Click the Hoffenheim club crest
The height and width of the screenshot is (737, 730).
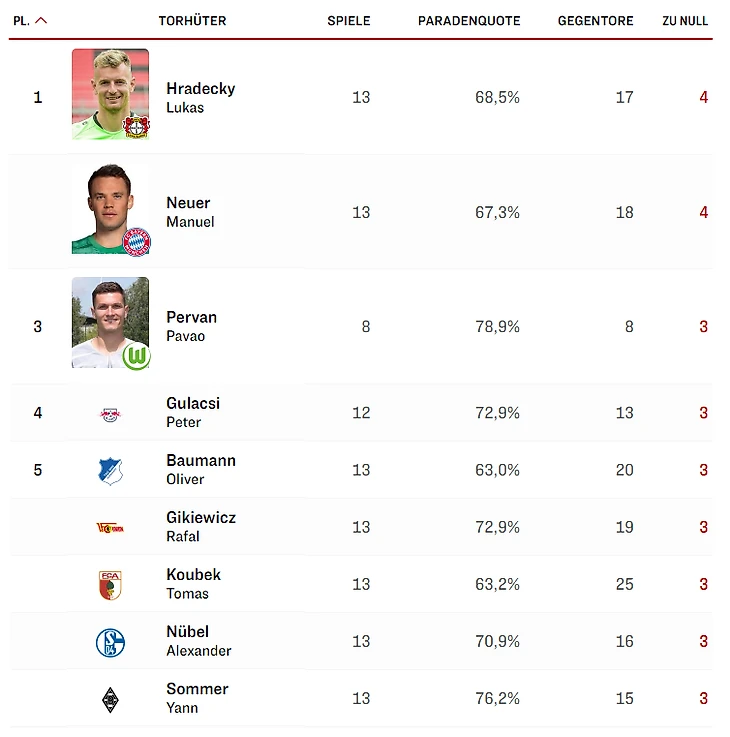110,471
